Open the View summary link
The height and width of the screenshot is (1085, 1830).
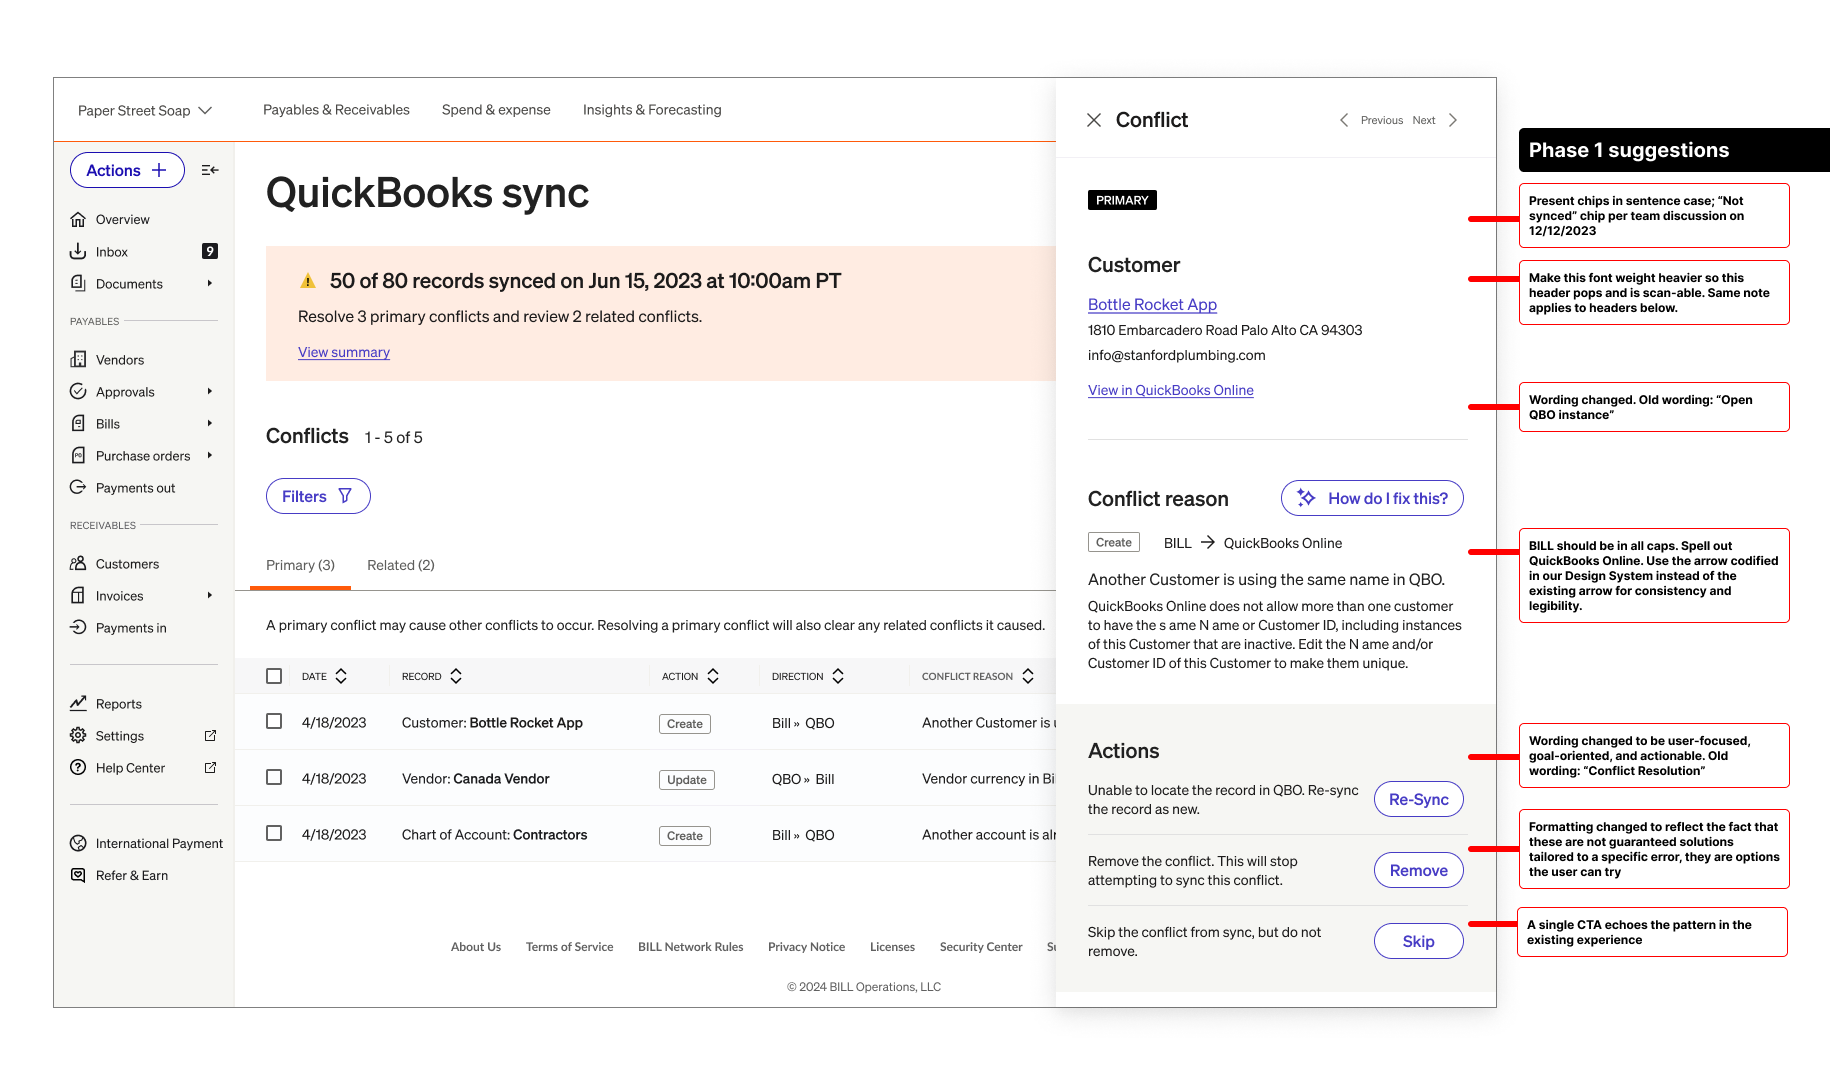(x=344, y=352)
